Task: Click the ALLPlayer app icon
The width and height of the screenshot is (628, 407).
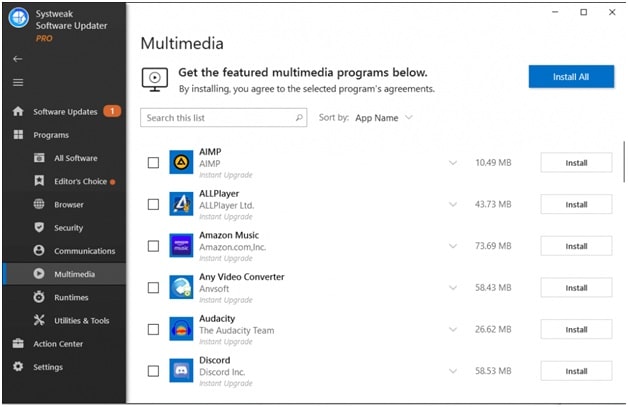Action: pos(181,204)
